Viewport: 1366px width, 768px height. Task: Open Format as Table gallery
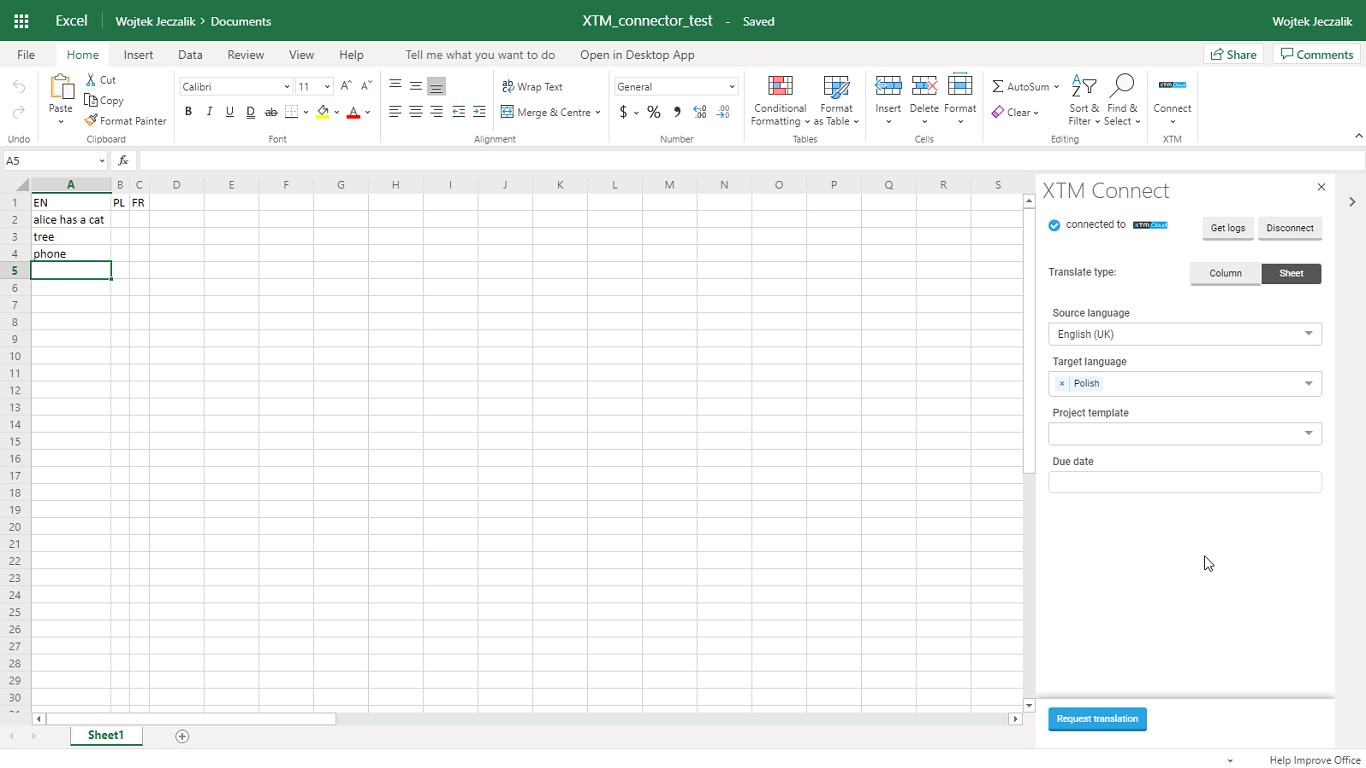click(x=836, y=100)
